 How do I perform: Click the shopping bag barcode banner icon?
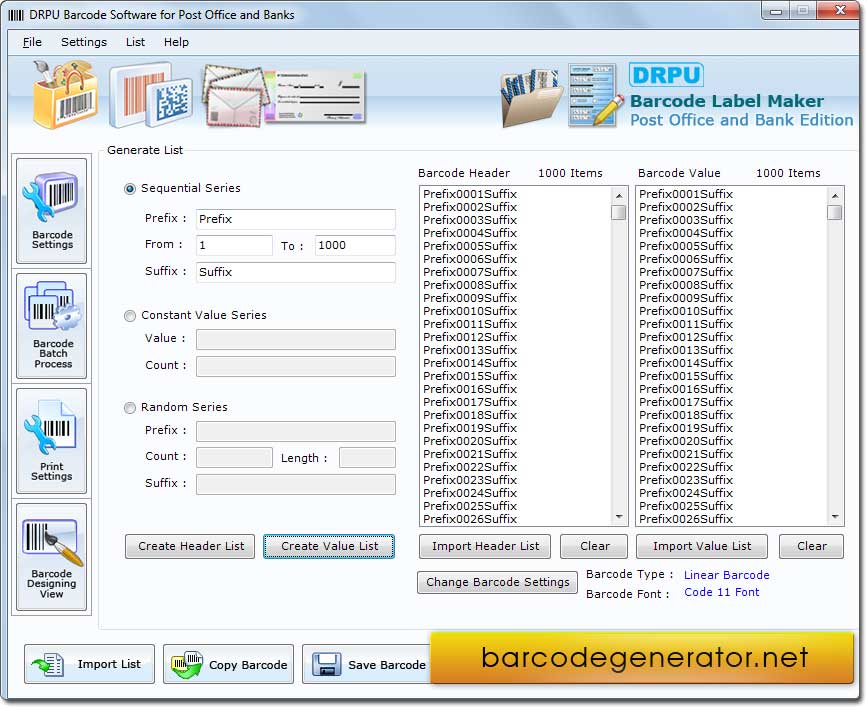[x=65, y=95]
